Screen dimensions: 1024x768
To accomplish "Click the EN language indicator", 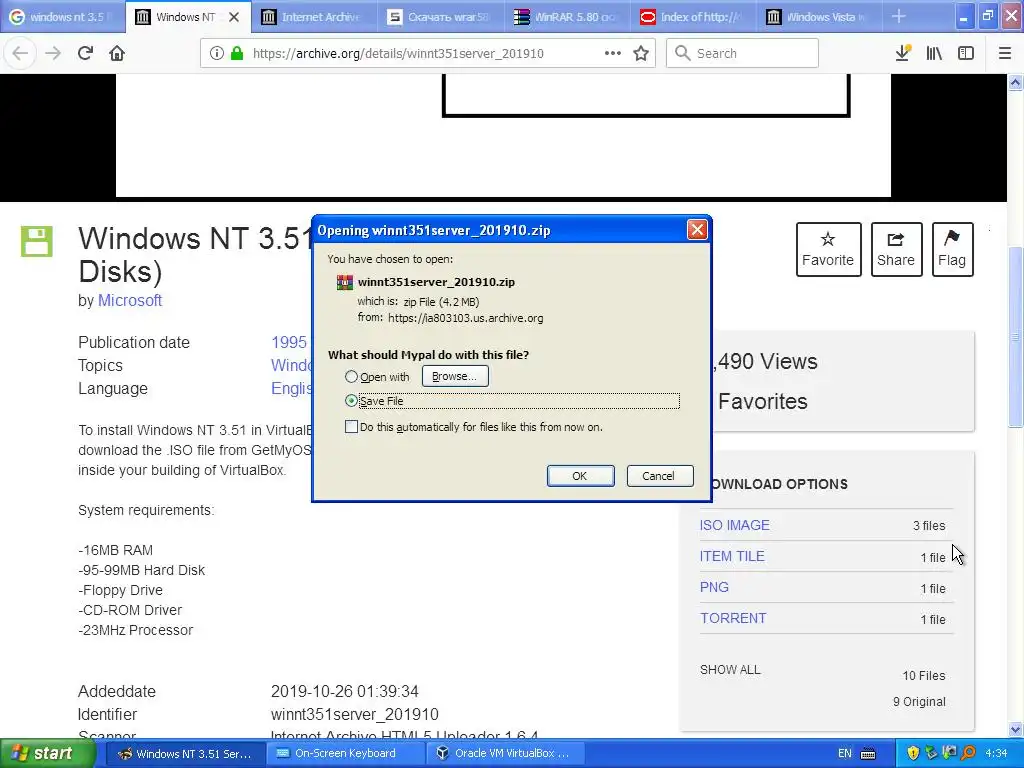I will (844, 754).
